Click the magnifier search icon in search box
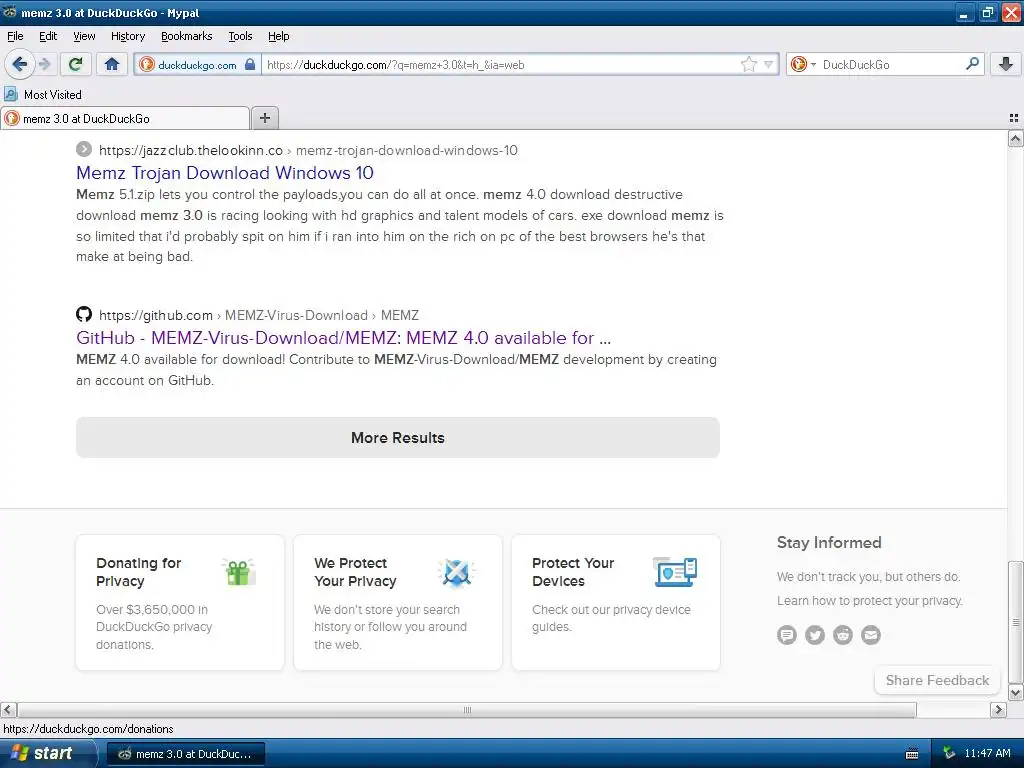This screenshot has width=1024, height=768. [x=972, y=63]
